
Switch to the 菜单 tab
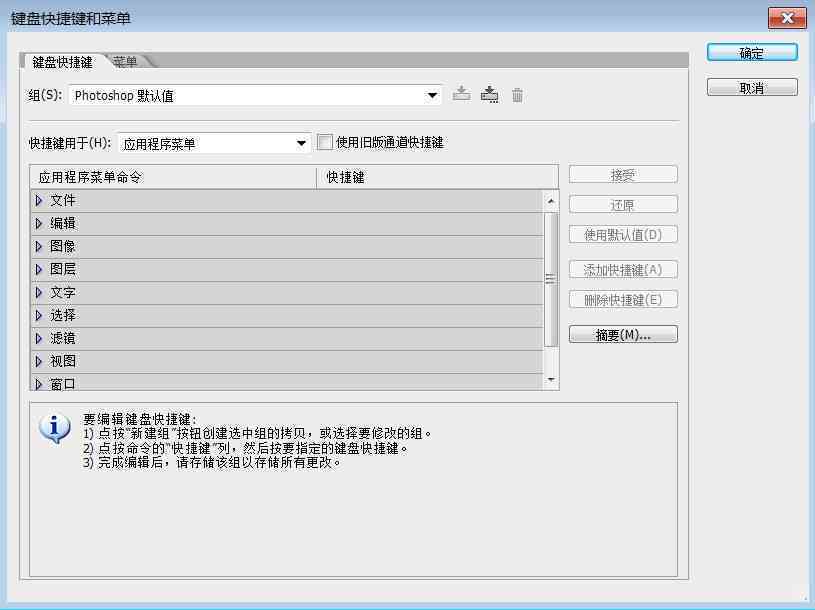(125, 62)
